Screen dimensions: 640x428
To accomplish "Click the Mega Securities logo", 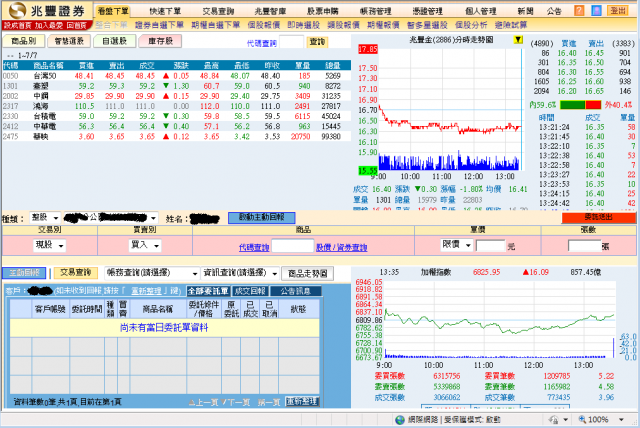I will [x=47, y=11].
